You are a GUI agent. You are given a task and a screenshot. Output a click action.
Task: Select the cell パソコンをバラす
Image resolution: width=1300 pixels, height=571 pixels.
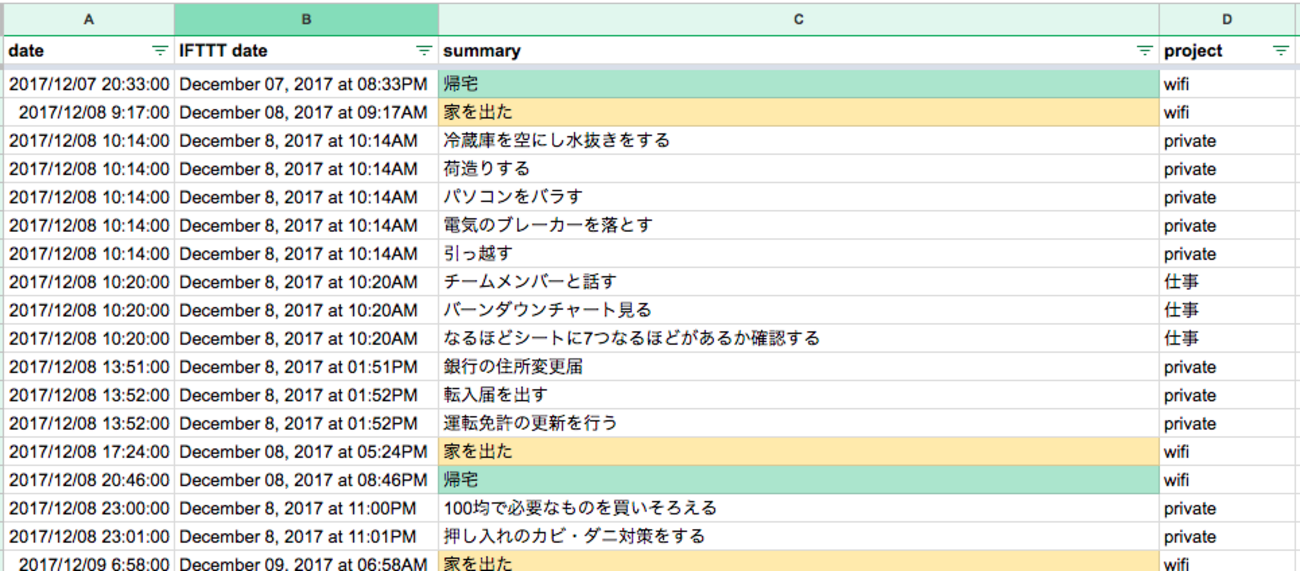coord(799,197)
